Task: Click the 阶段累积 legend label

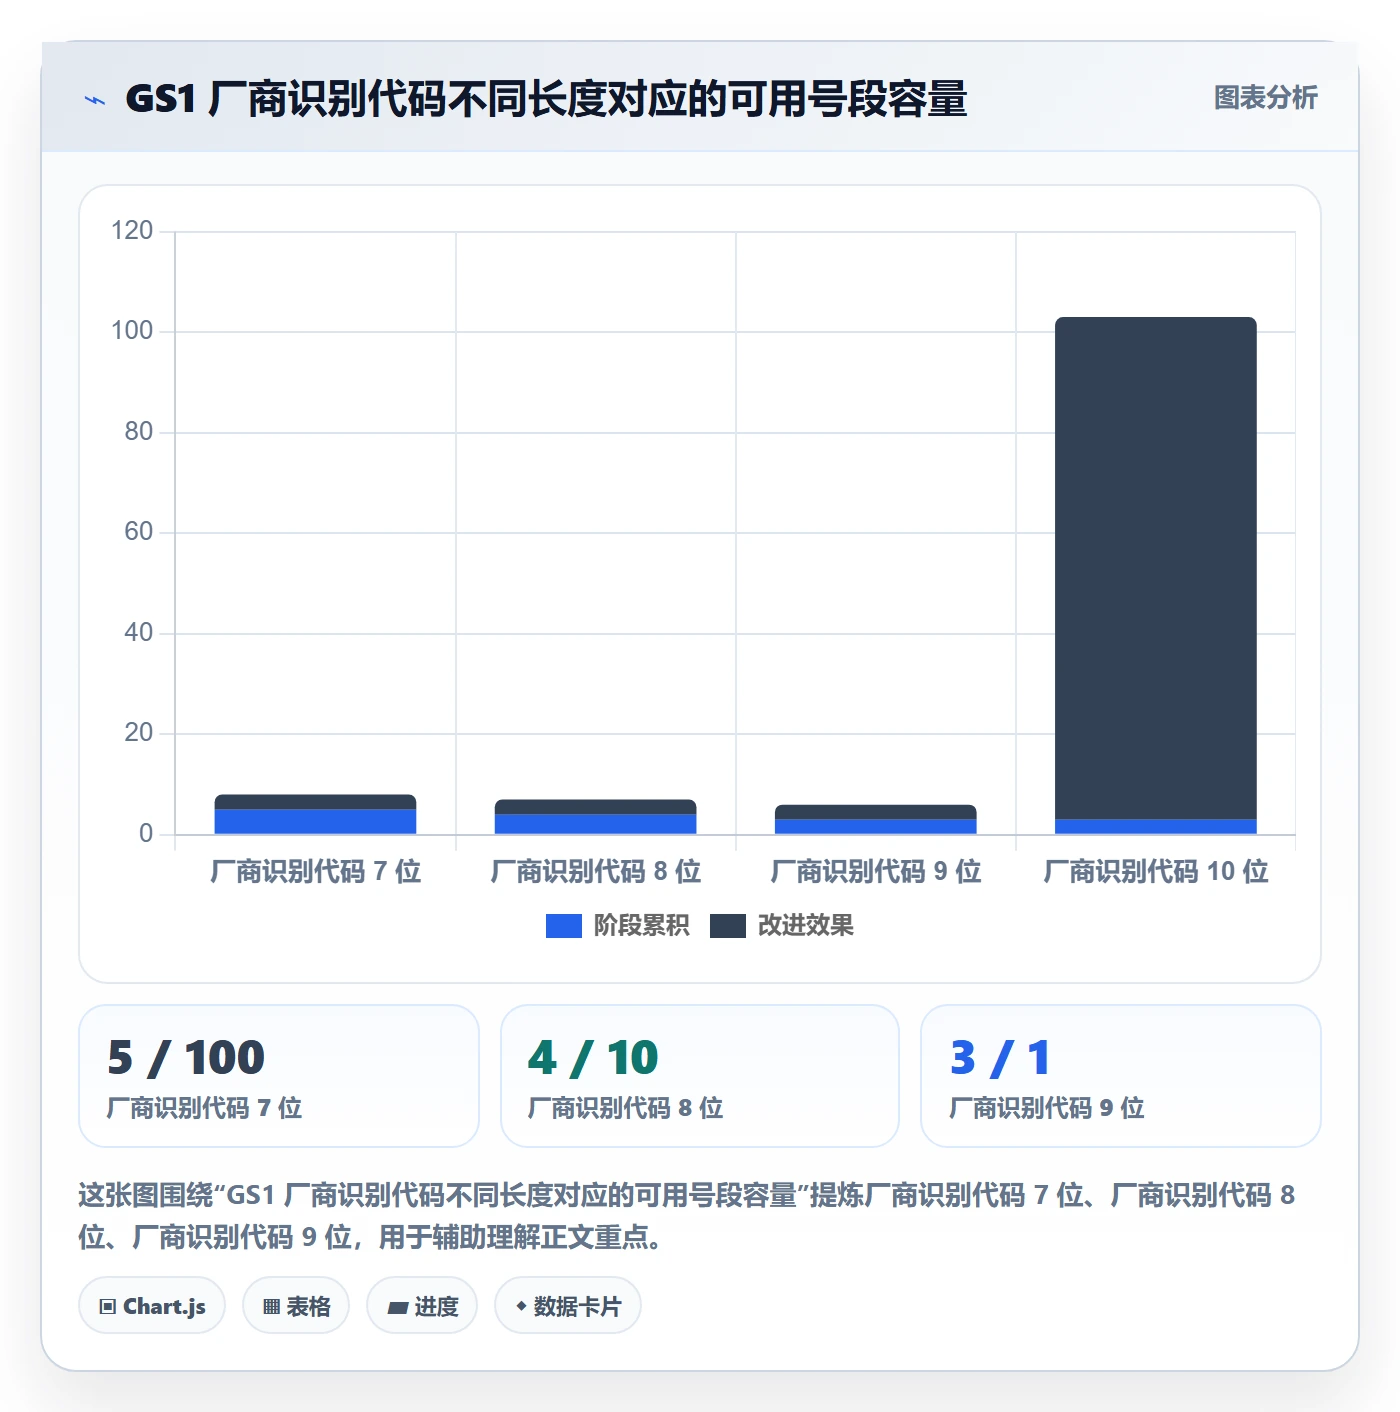Action: [641, 926]
